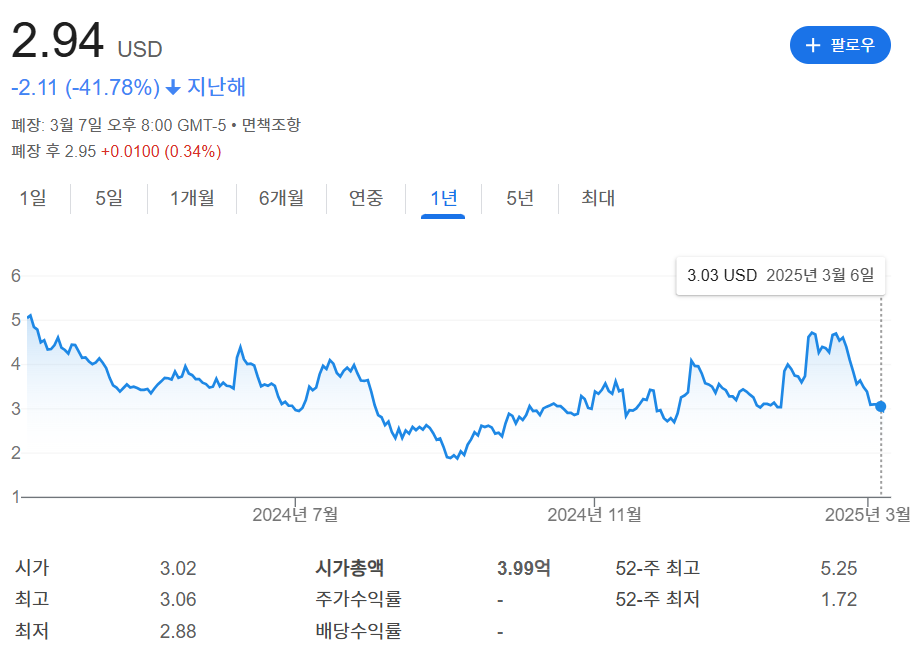This screenshot has width=916, height=652.
Task: Click the down arrow beside -41.78%
Action: 169,89
